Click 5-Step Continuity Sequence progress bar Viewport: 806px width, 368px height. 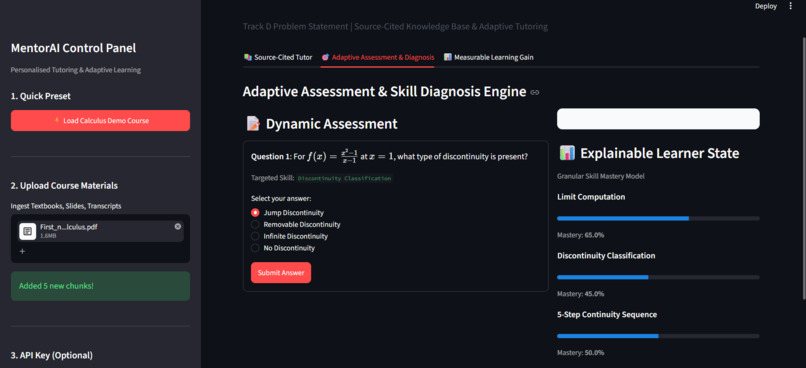point(658,336)
